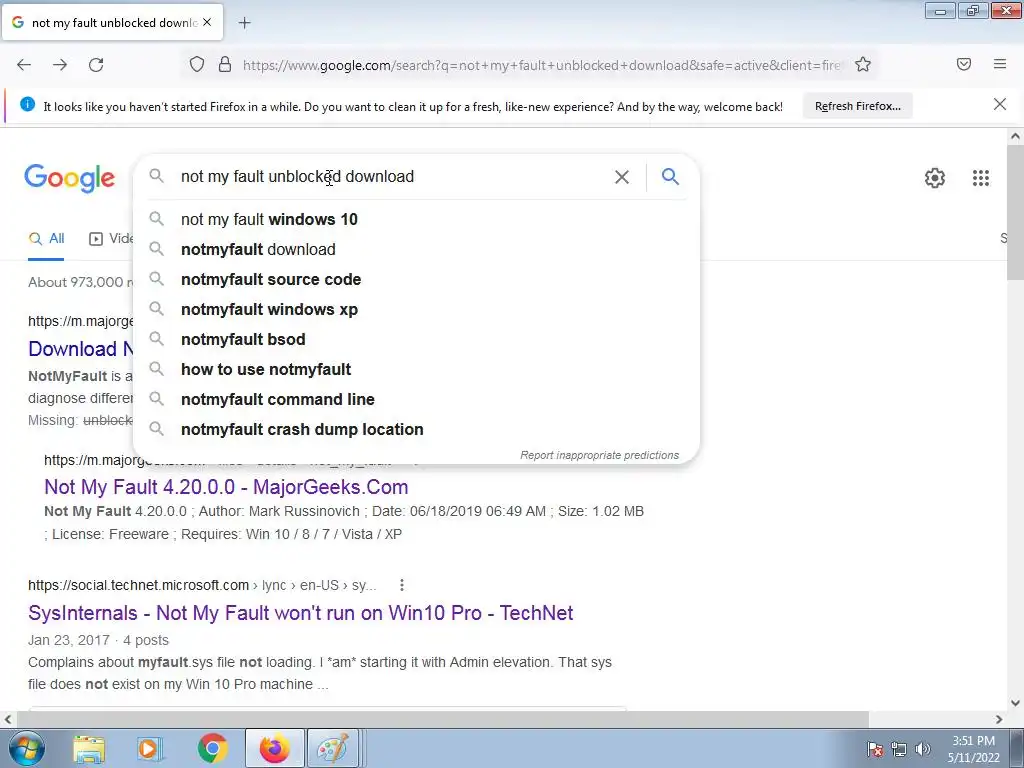Click the Google logo
Viewport: 1024px width, 768px height.
(69, 178)
